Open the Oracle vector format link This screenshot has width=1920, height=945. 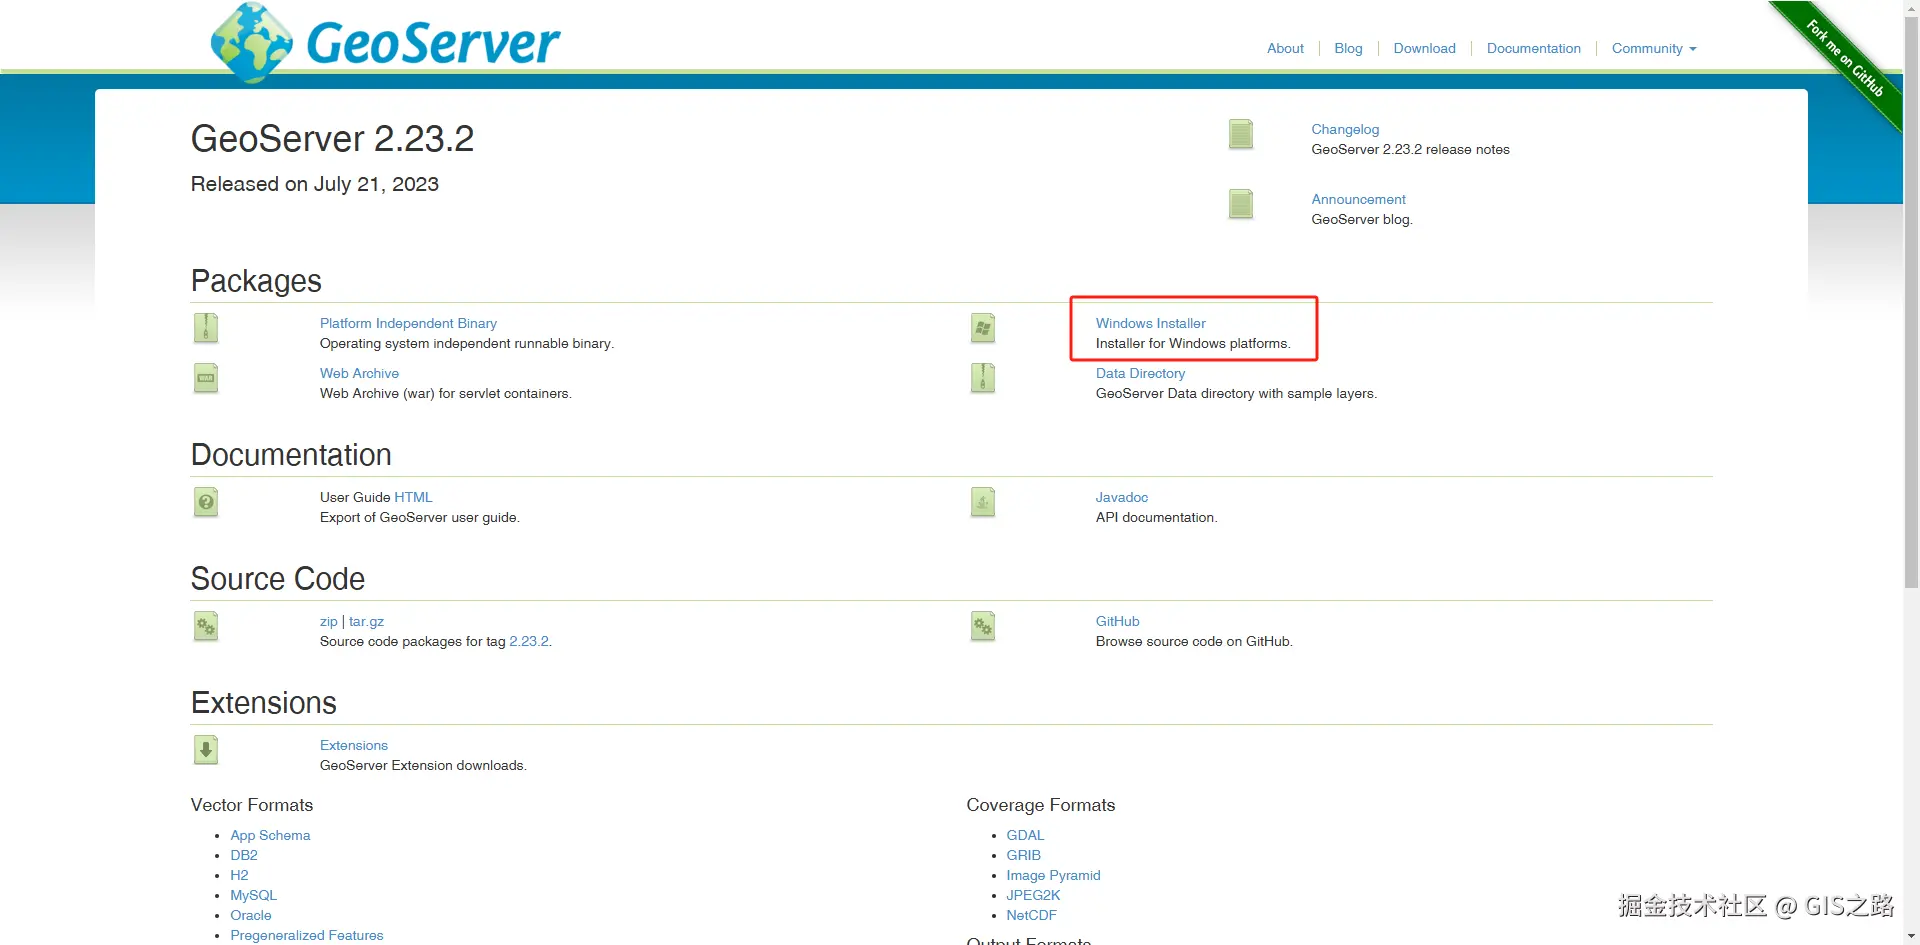coord(251,915)
